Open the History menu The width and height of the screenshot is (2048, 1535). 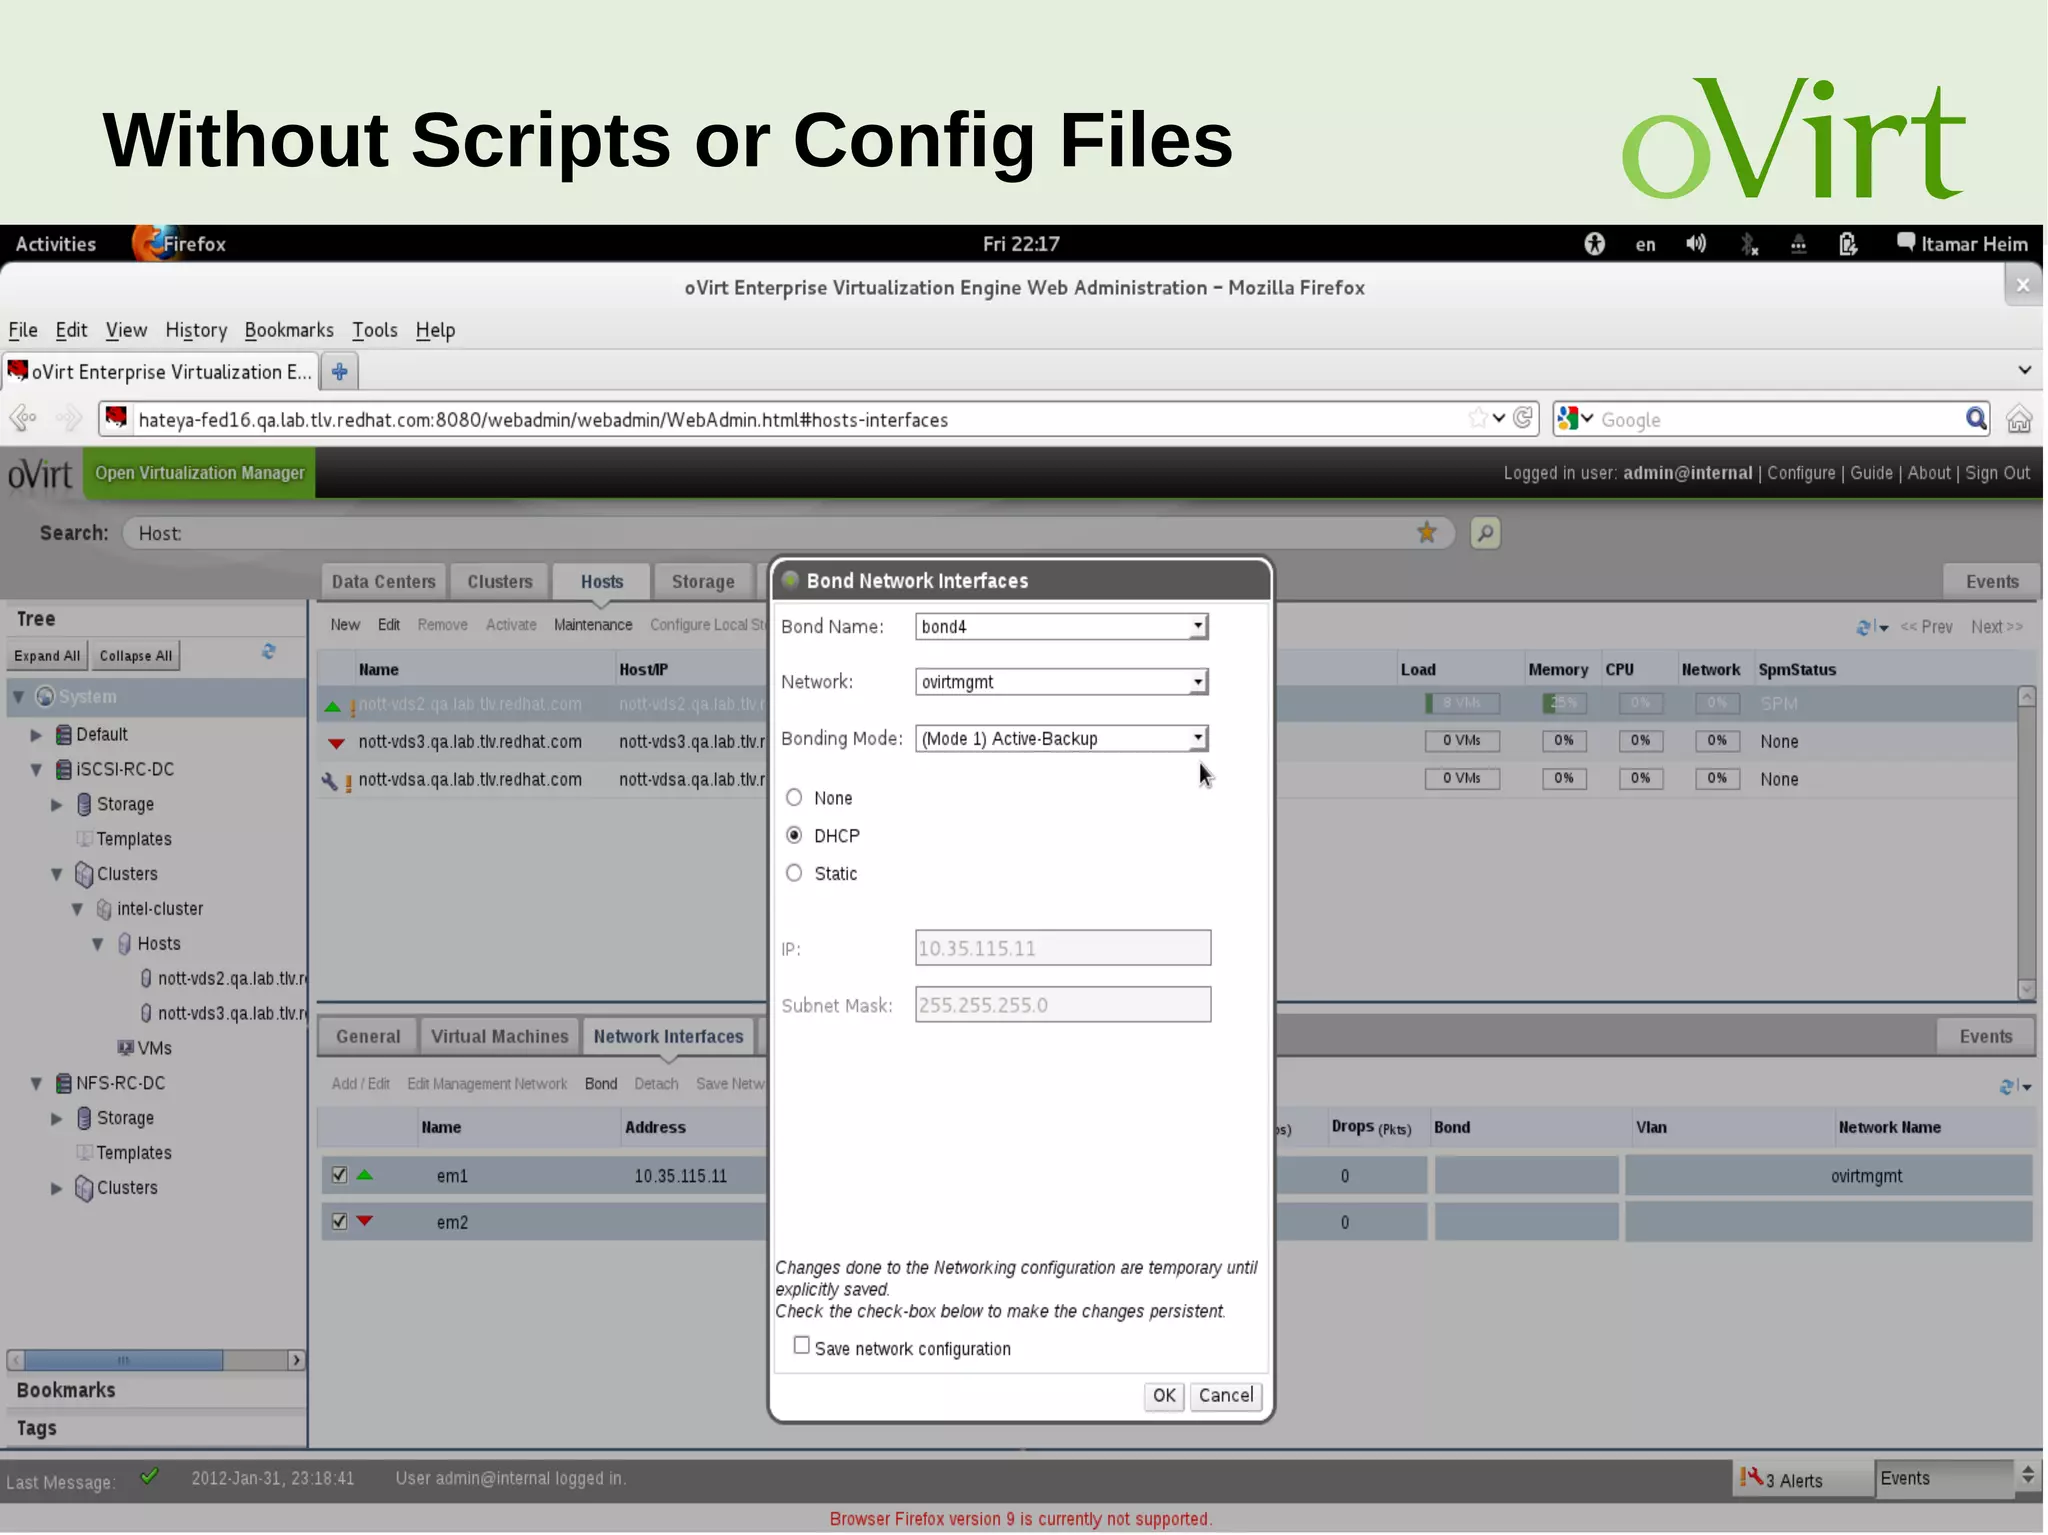point(196,330)
